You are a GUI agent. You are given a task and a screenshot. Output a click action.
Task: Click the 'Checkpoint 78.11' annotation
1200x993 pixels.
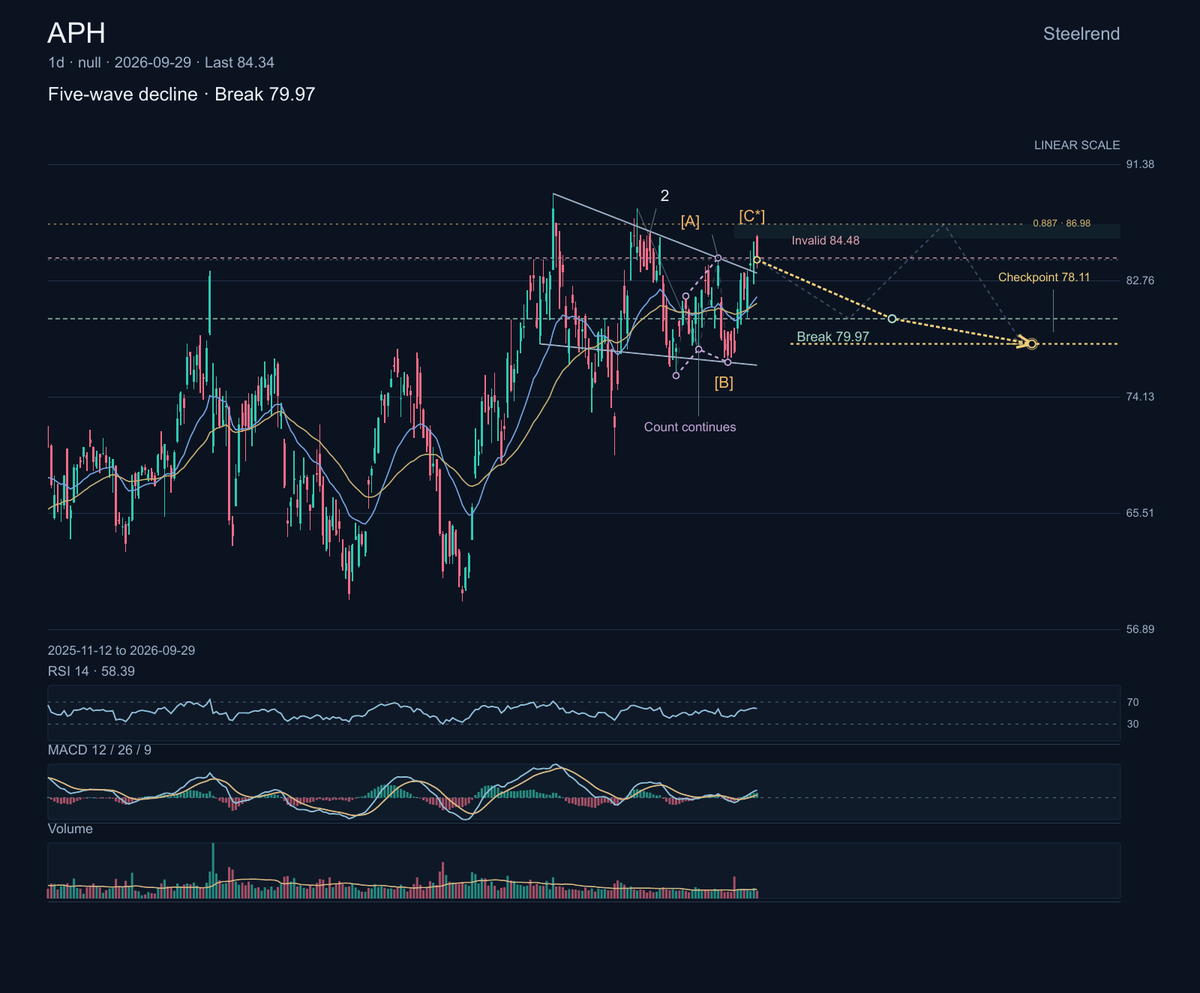(1044, 277)
